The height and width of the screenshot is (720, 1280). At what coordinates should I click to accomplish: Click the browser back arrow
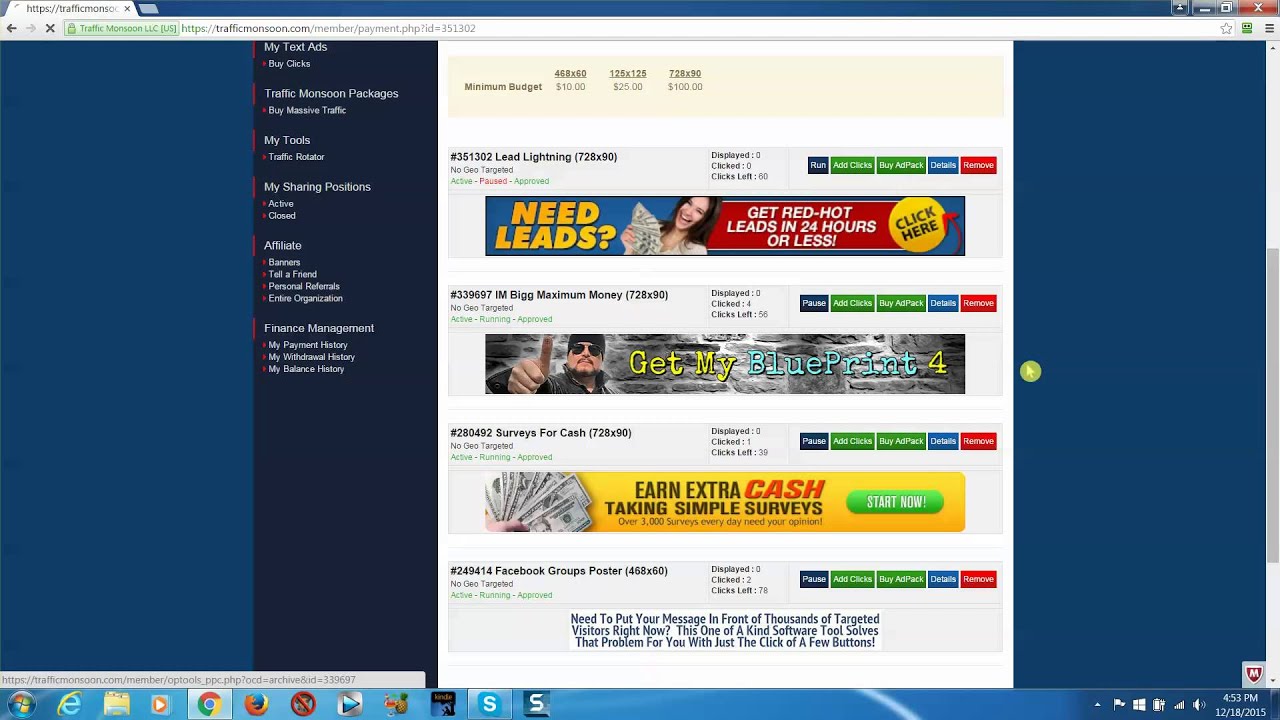click(x=11, y=28)
